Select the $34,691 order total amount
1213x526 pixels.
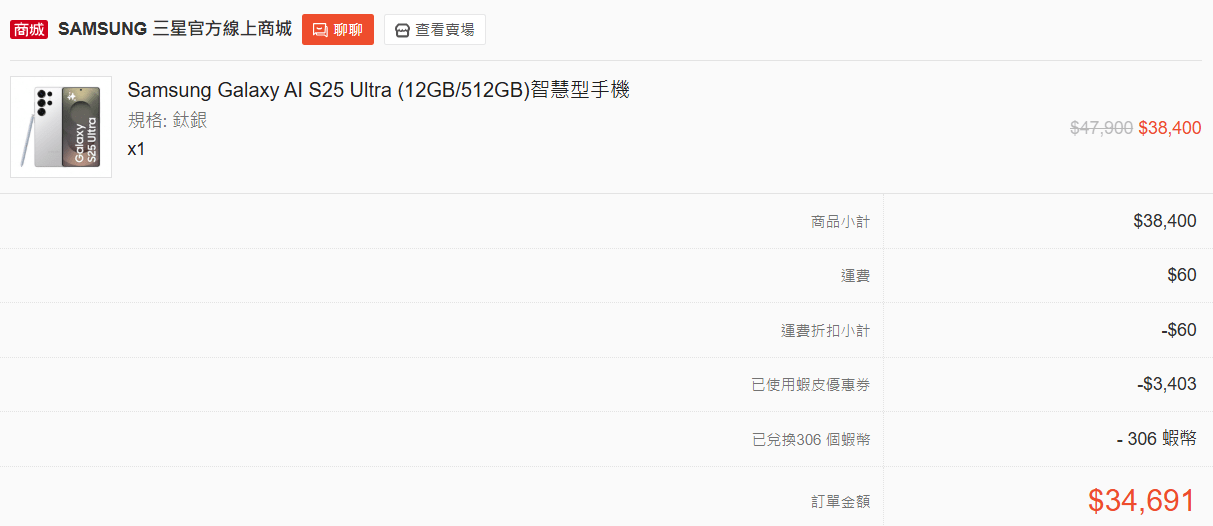(1141, 501)
